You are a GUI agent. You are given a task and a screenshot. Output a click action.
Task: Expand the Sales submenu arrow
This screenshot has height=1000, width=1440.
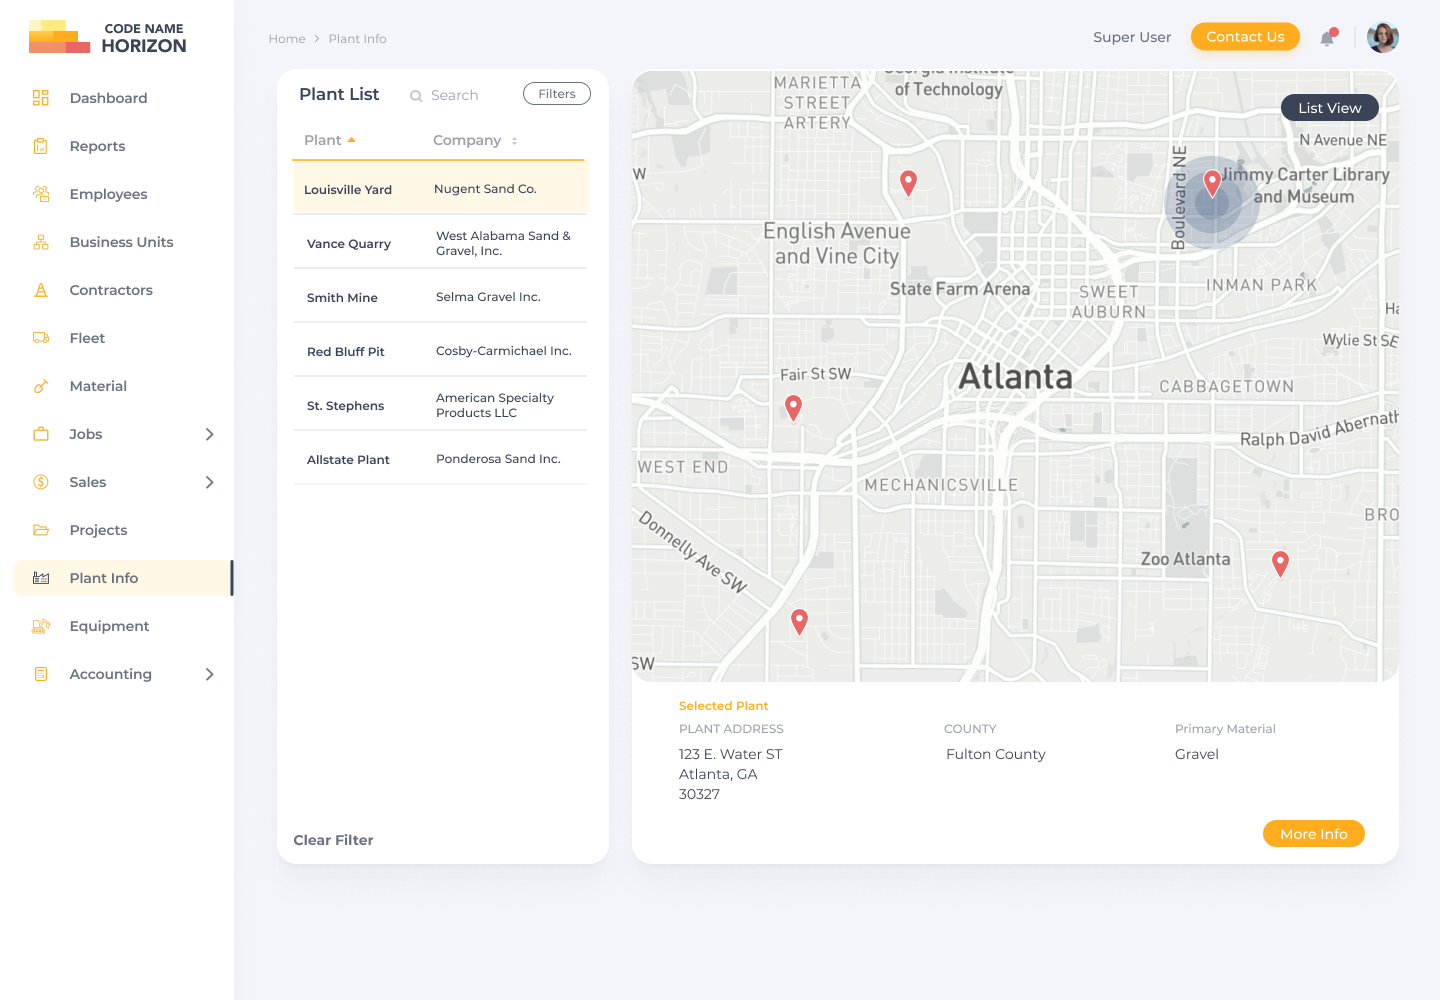(209, 482)
